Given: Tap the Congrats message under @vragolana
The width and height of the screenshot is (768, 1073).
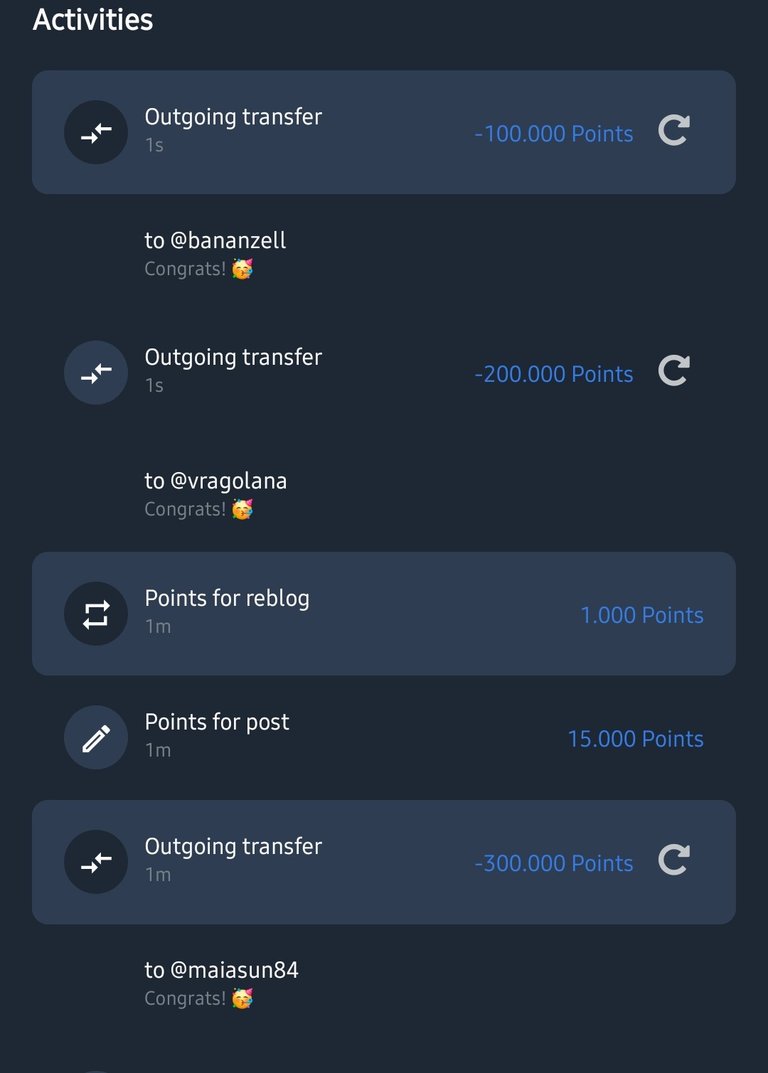Looking at the screenshot, I should tap(199, 509).
